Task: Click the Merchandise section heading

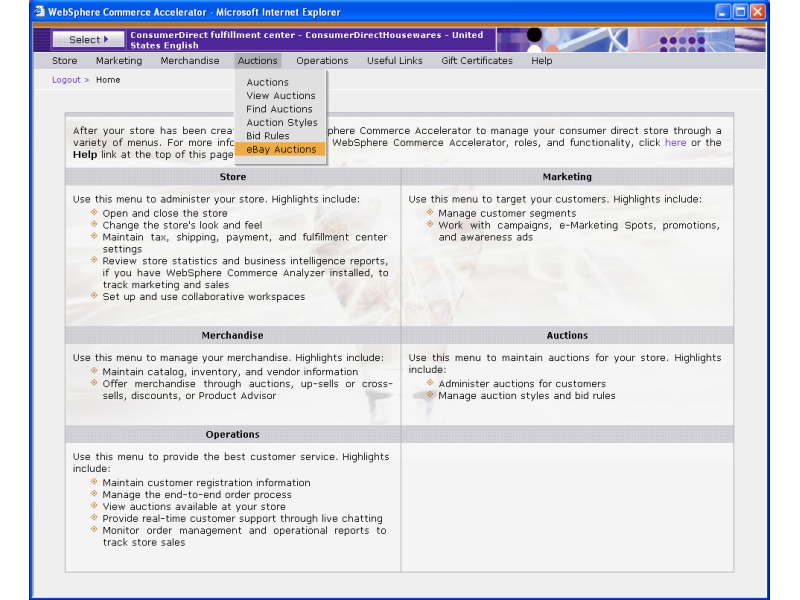Action: click(x=232, y=335)
